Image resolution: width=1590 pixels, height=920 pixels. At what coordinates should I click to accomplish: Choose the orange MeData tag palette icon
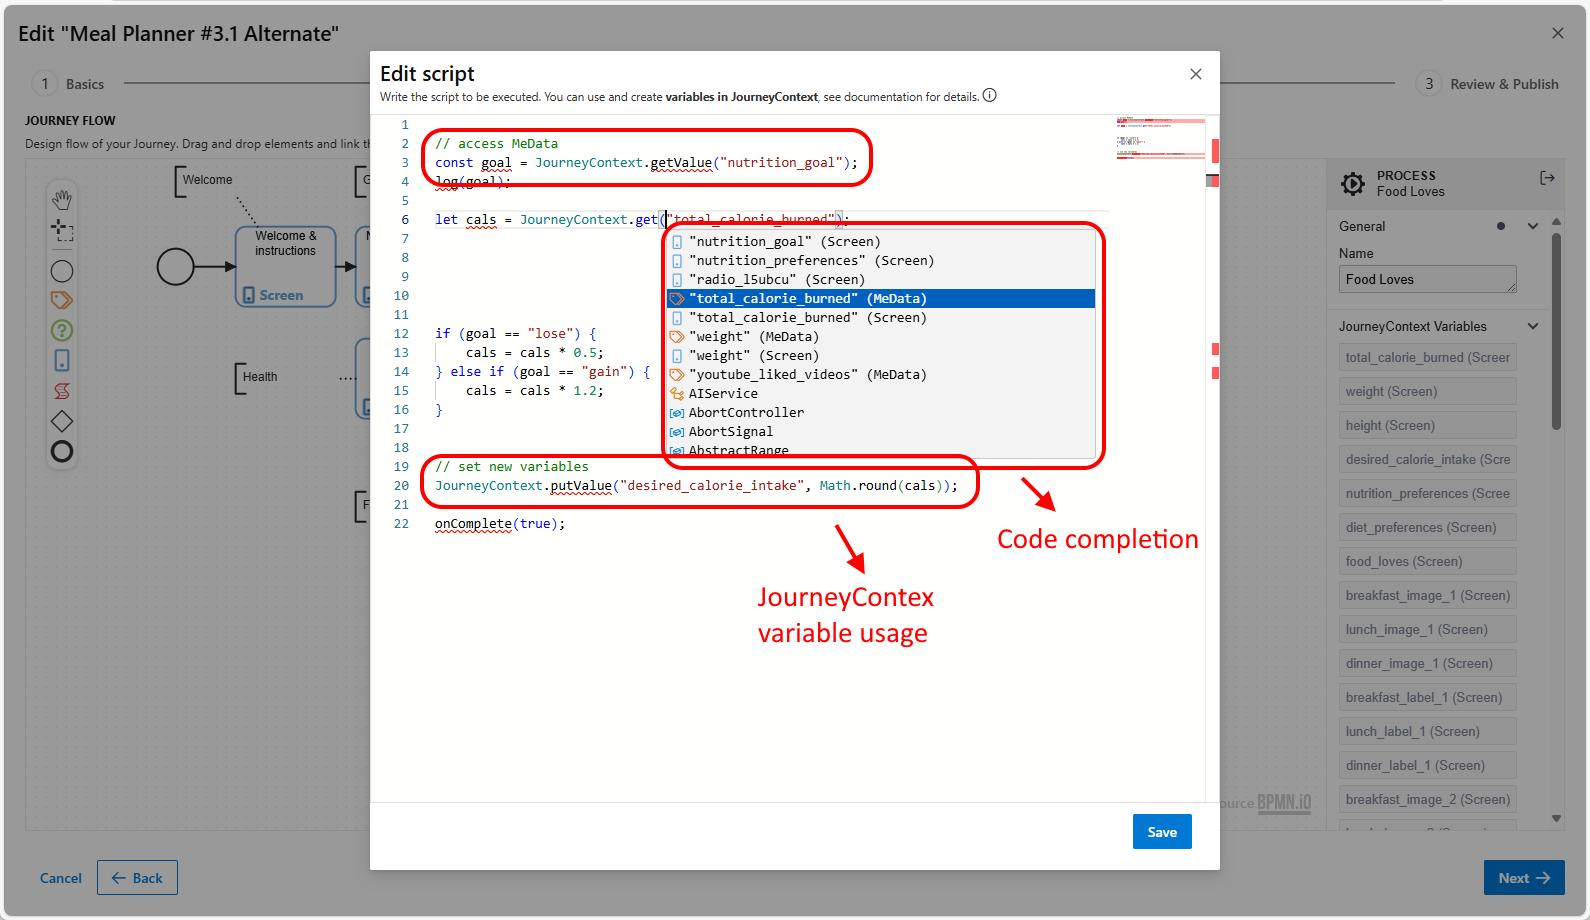point(62,300)
